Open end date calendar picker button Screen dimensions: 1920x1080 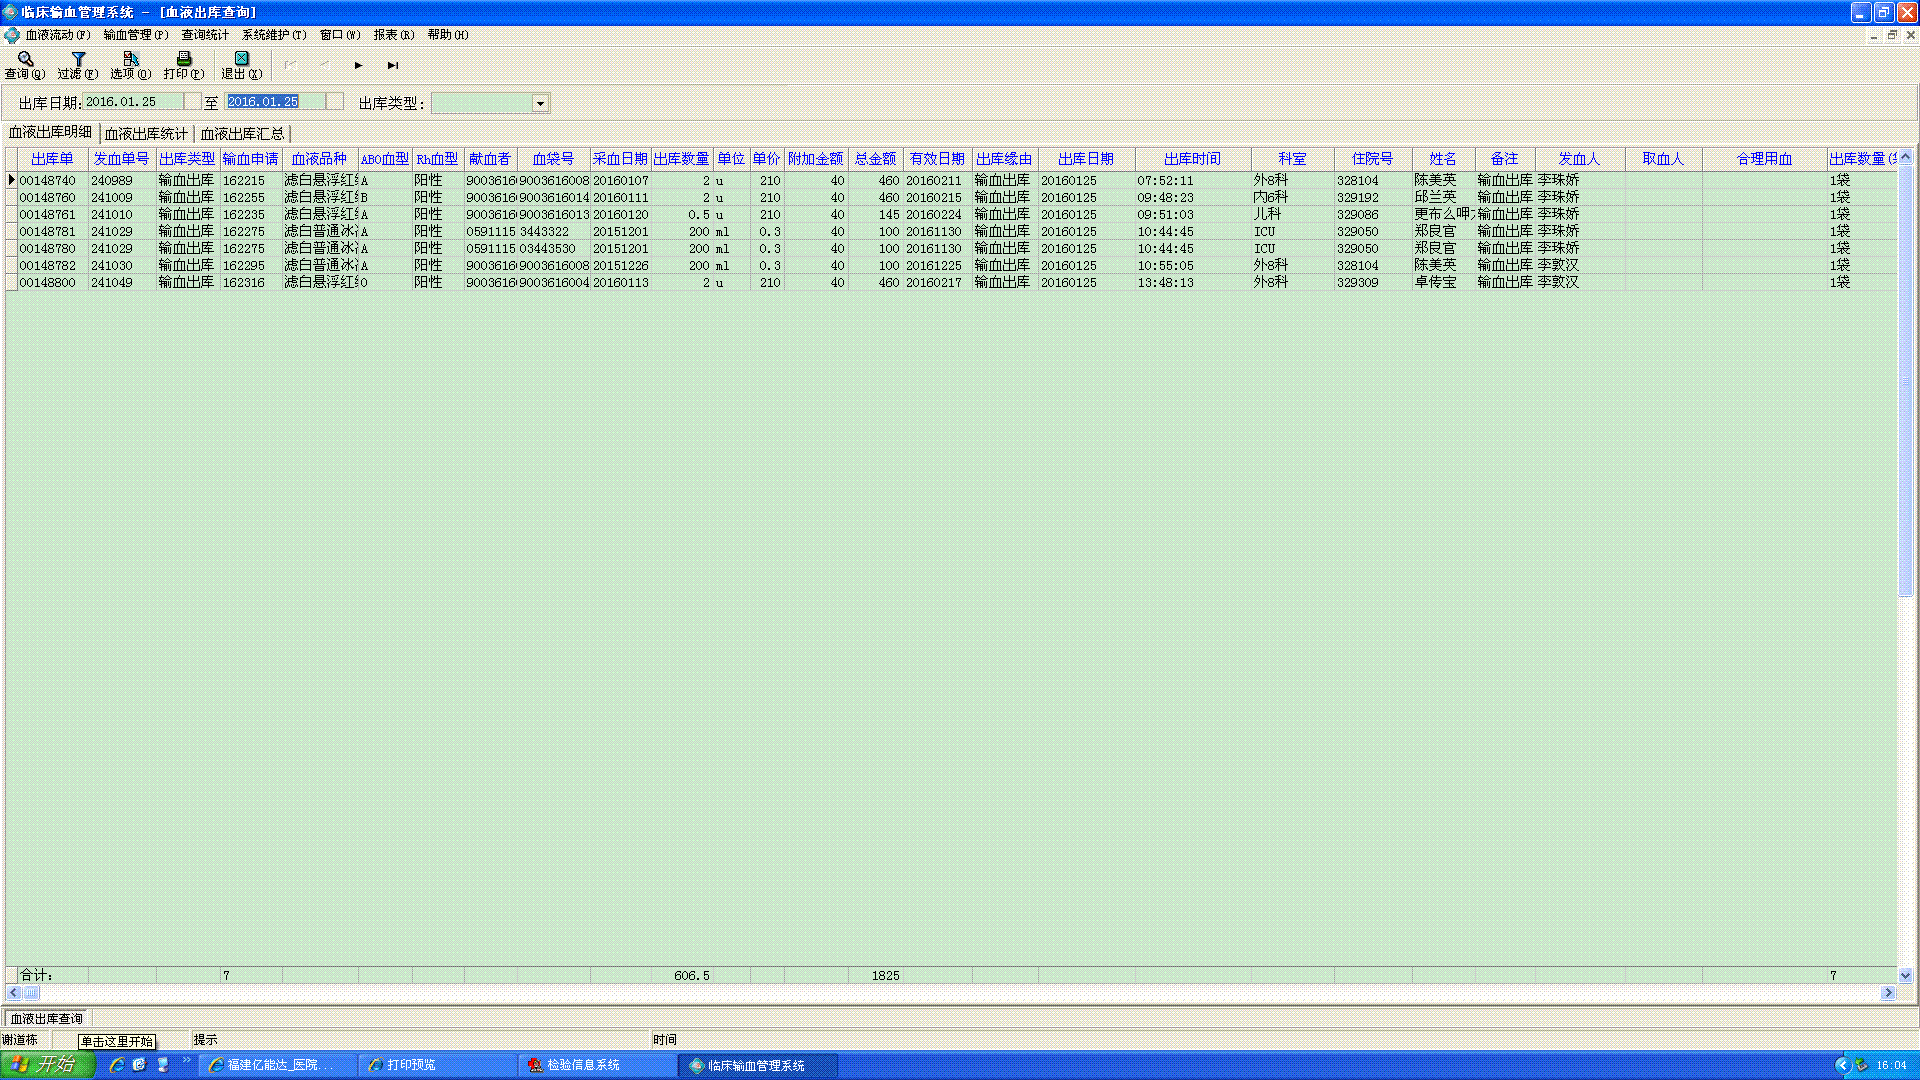(x=335, y=102)
